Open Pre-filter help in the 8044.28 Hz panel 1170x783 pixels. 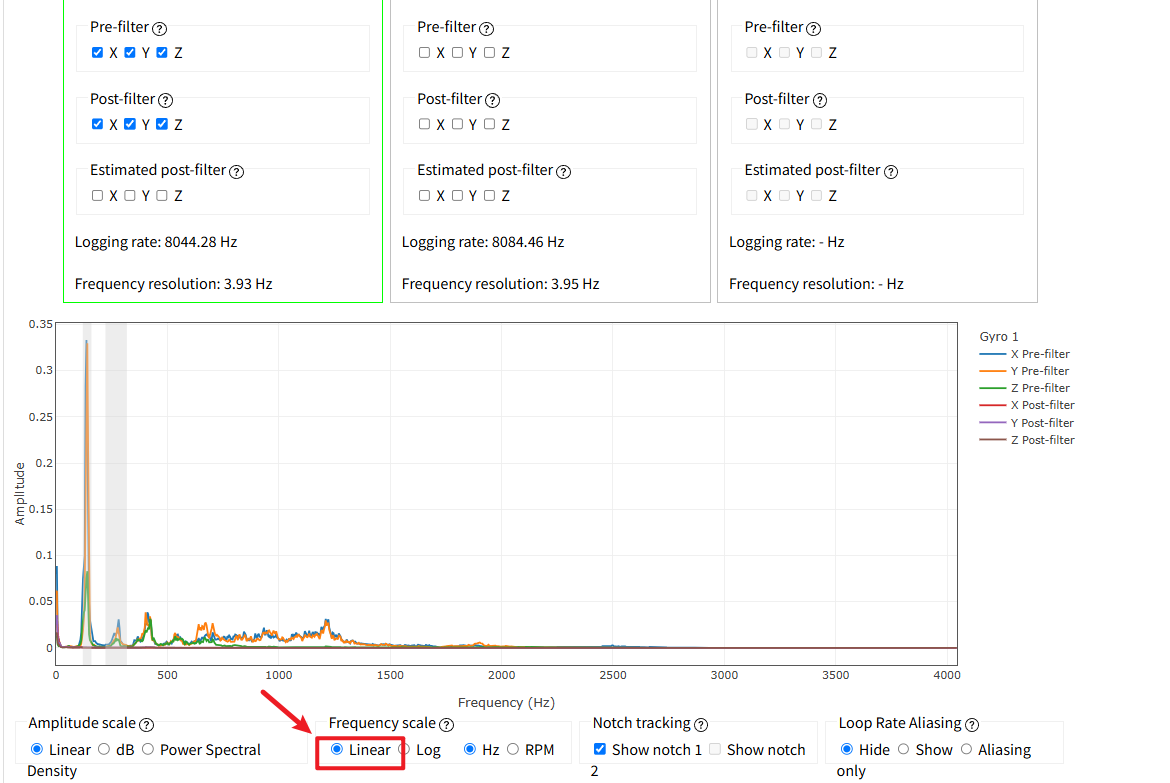click(x=160, y=28)
